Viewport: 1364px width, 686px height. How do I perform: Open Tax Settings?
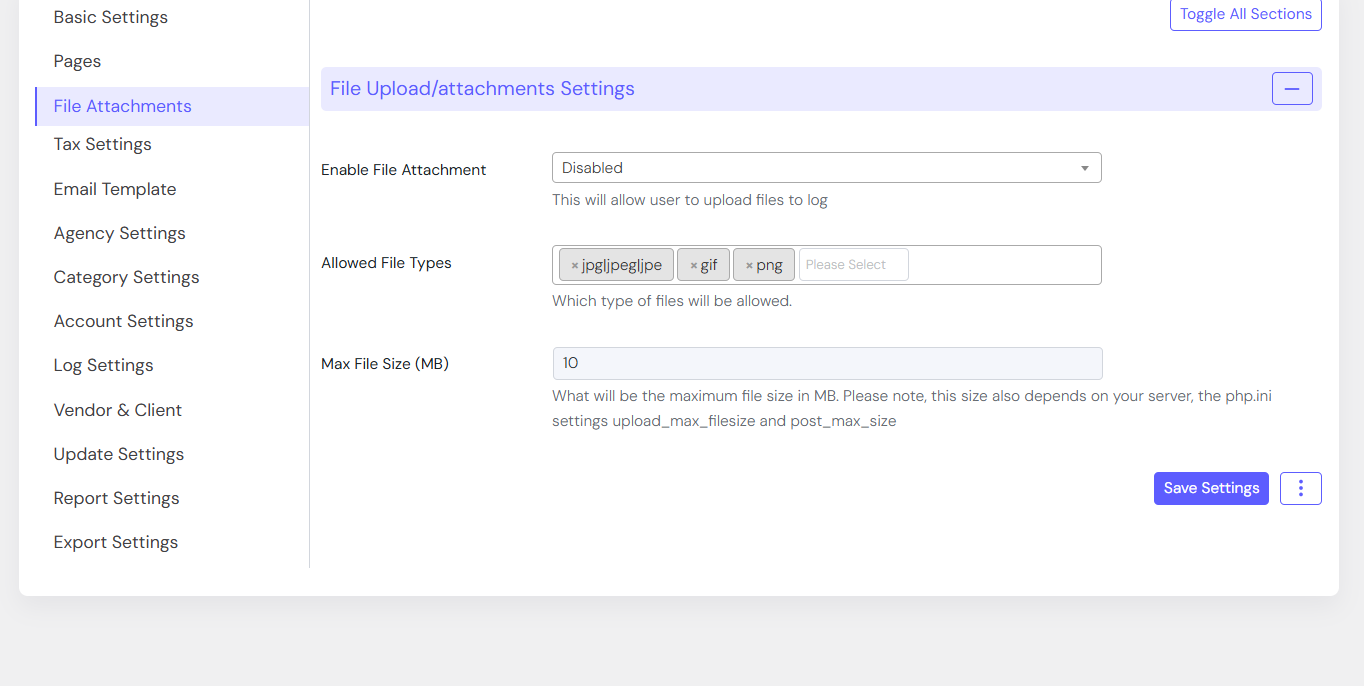102,144
